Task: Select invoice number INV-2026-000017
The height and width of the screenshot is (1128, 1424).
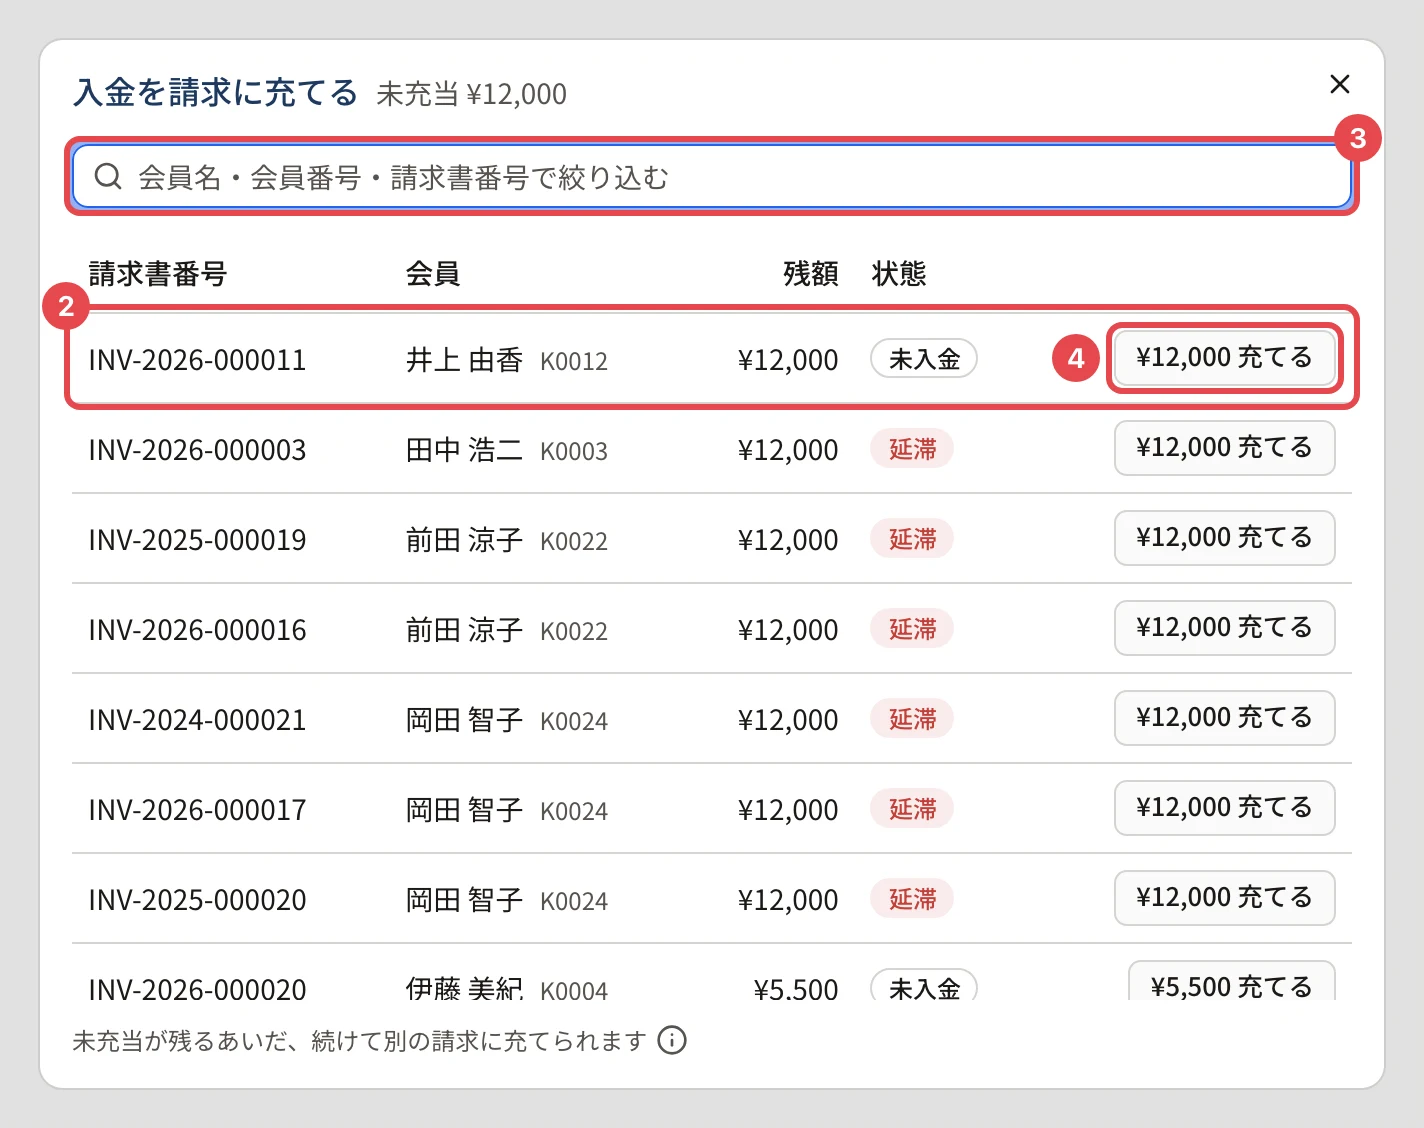Action: [197, 810]
